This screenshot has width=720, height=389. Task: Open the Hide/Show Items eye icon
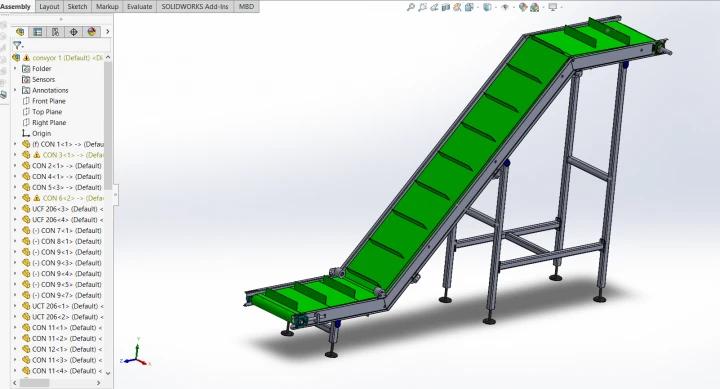505,7
